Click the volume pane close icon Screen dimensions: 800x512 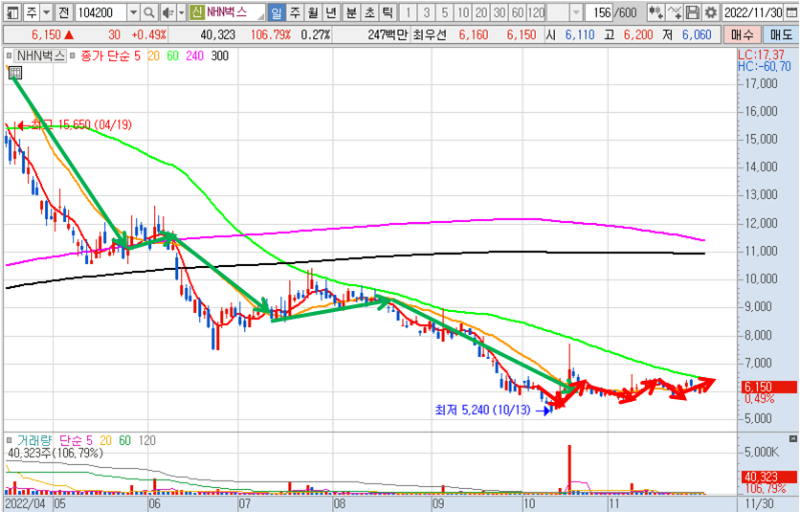(793, 439)
